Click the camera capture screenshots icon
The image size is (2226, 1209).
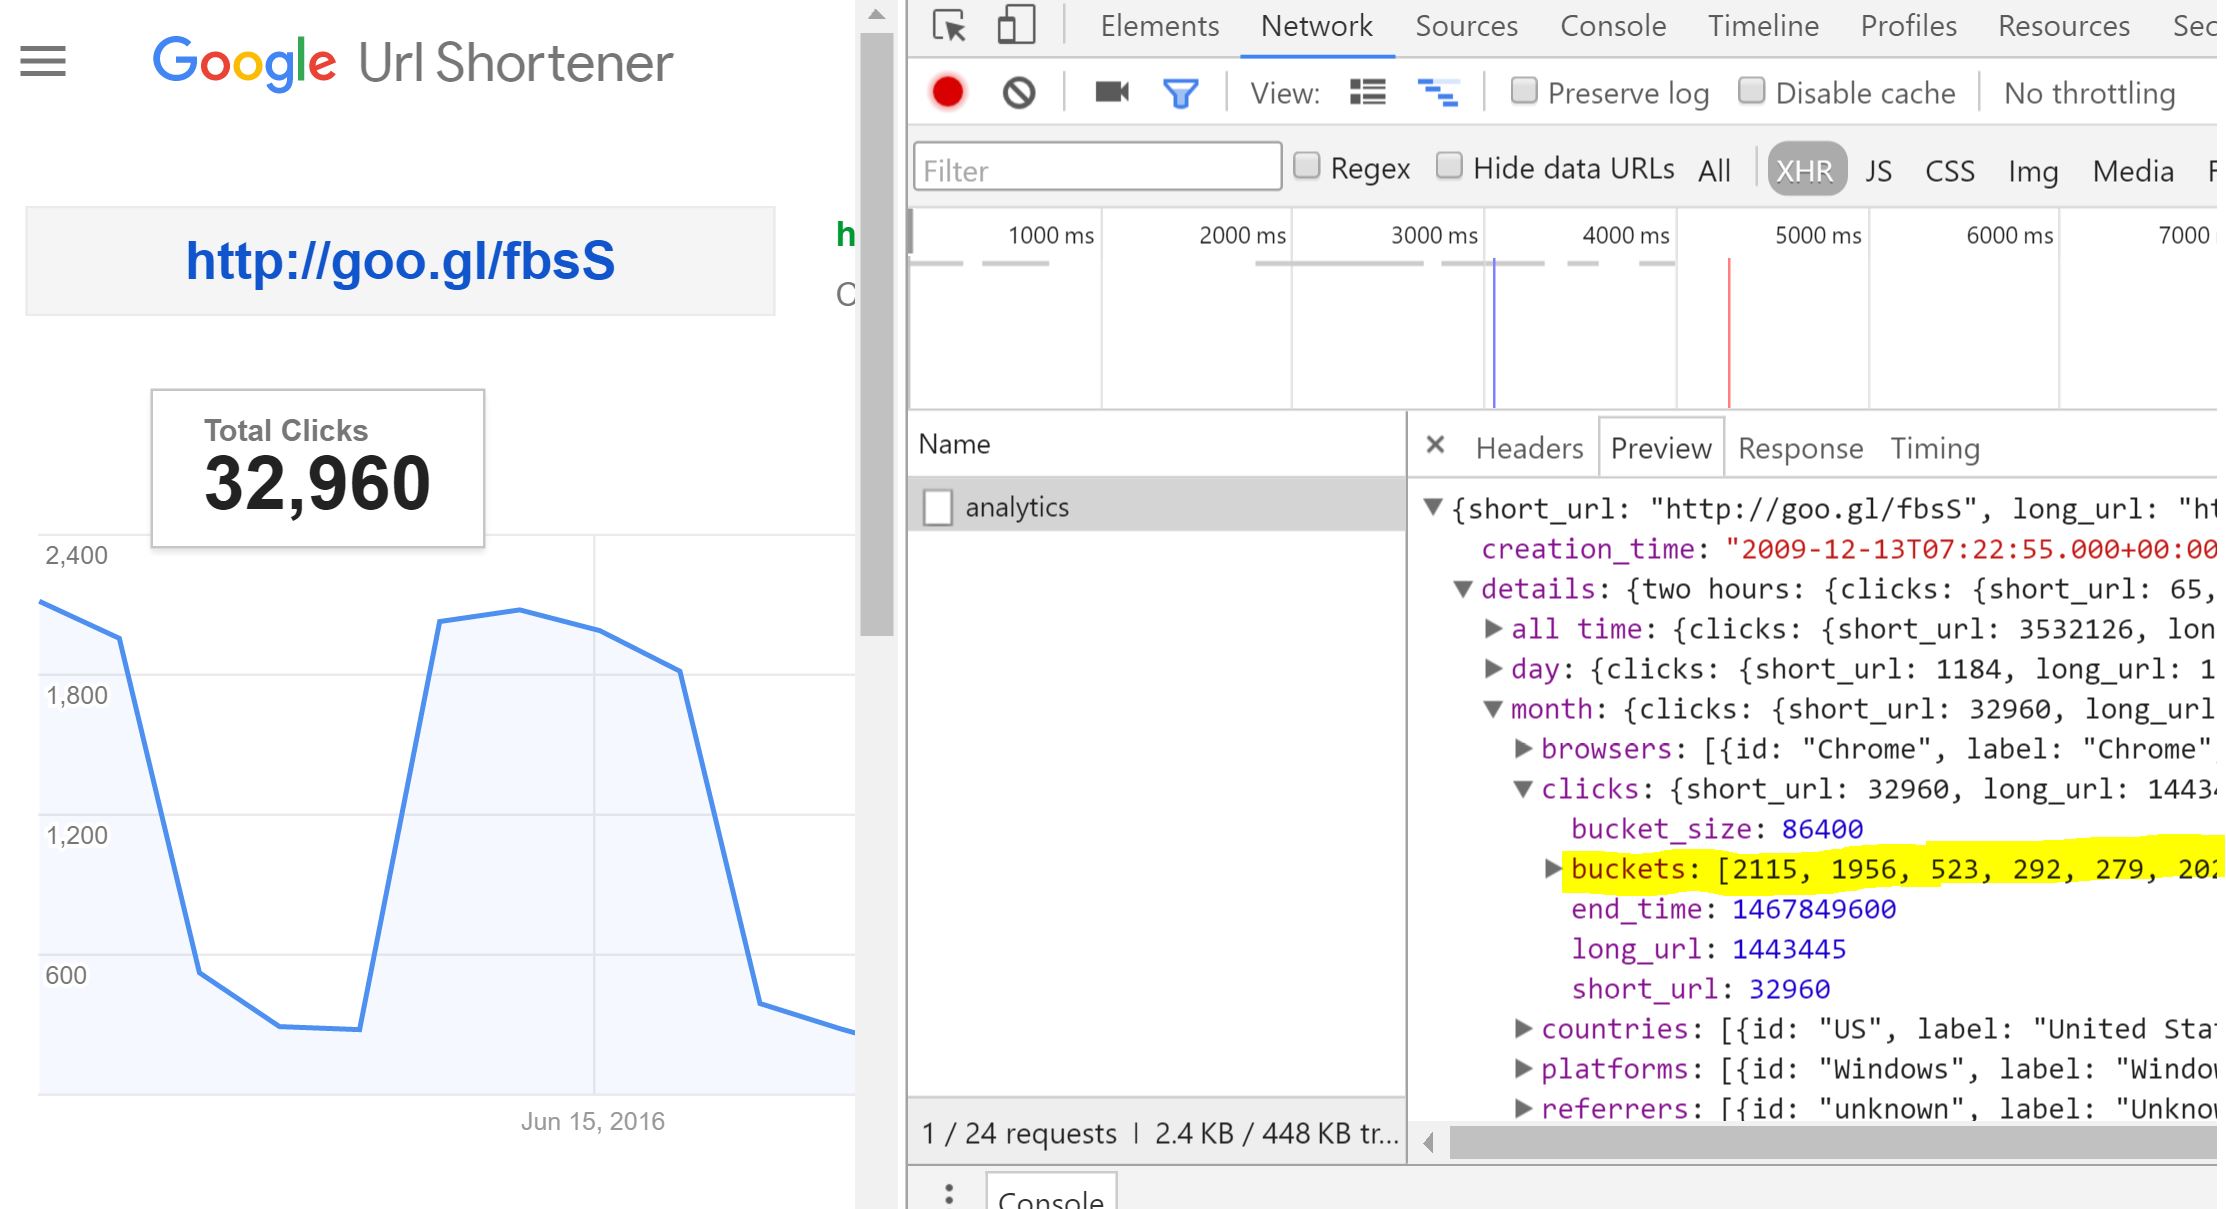(1111, 93)
